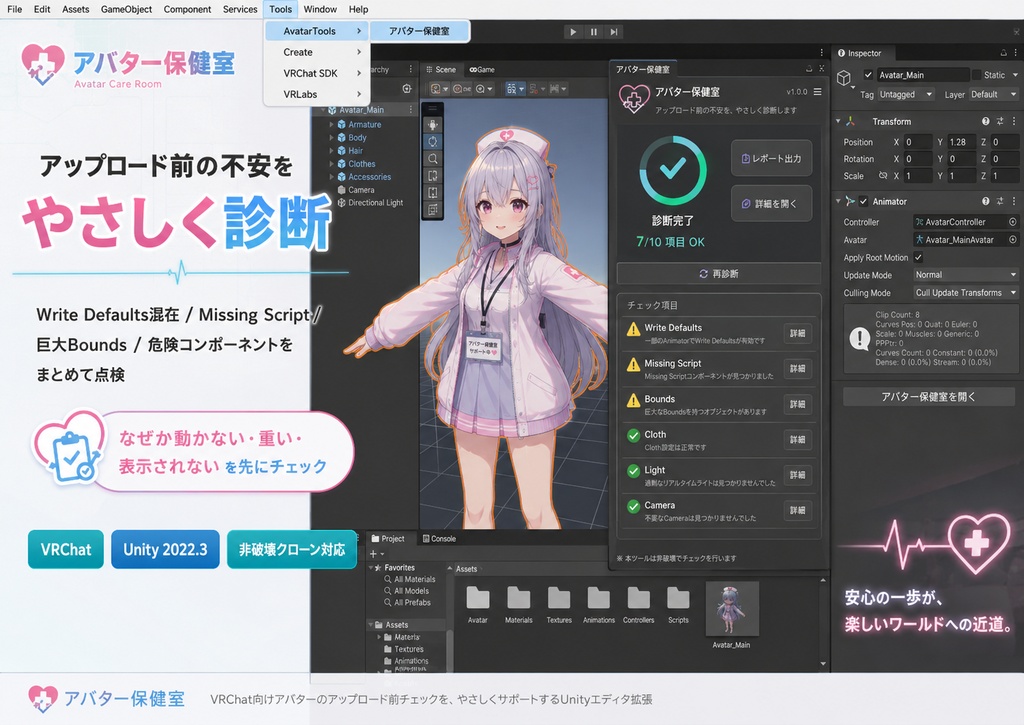Open 詳細 for Write Defaults check

pyautogui.click(x=797, y=333)
